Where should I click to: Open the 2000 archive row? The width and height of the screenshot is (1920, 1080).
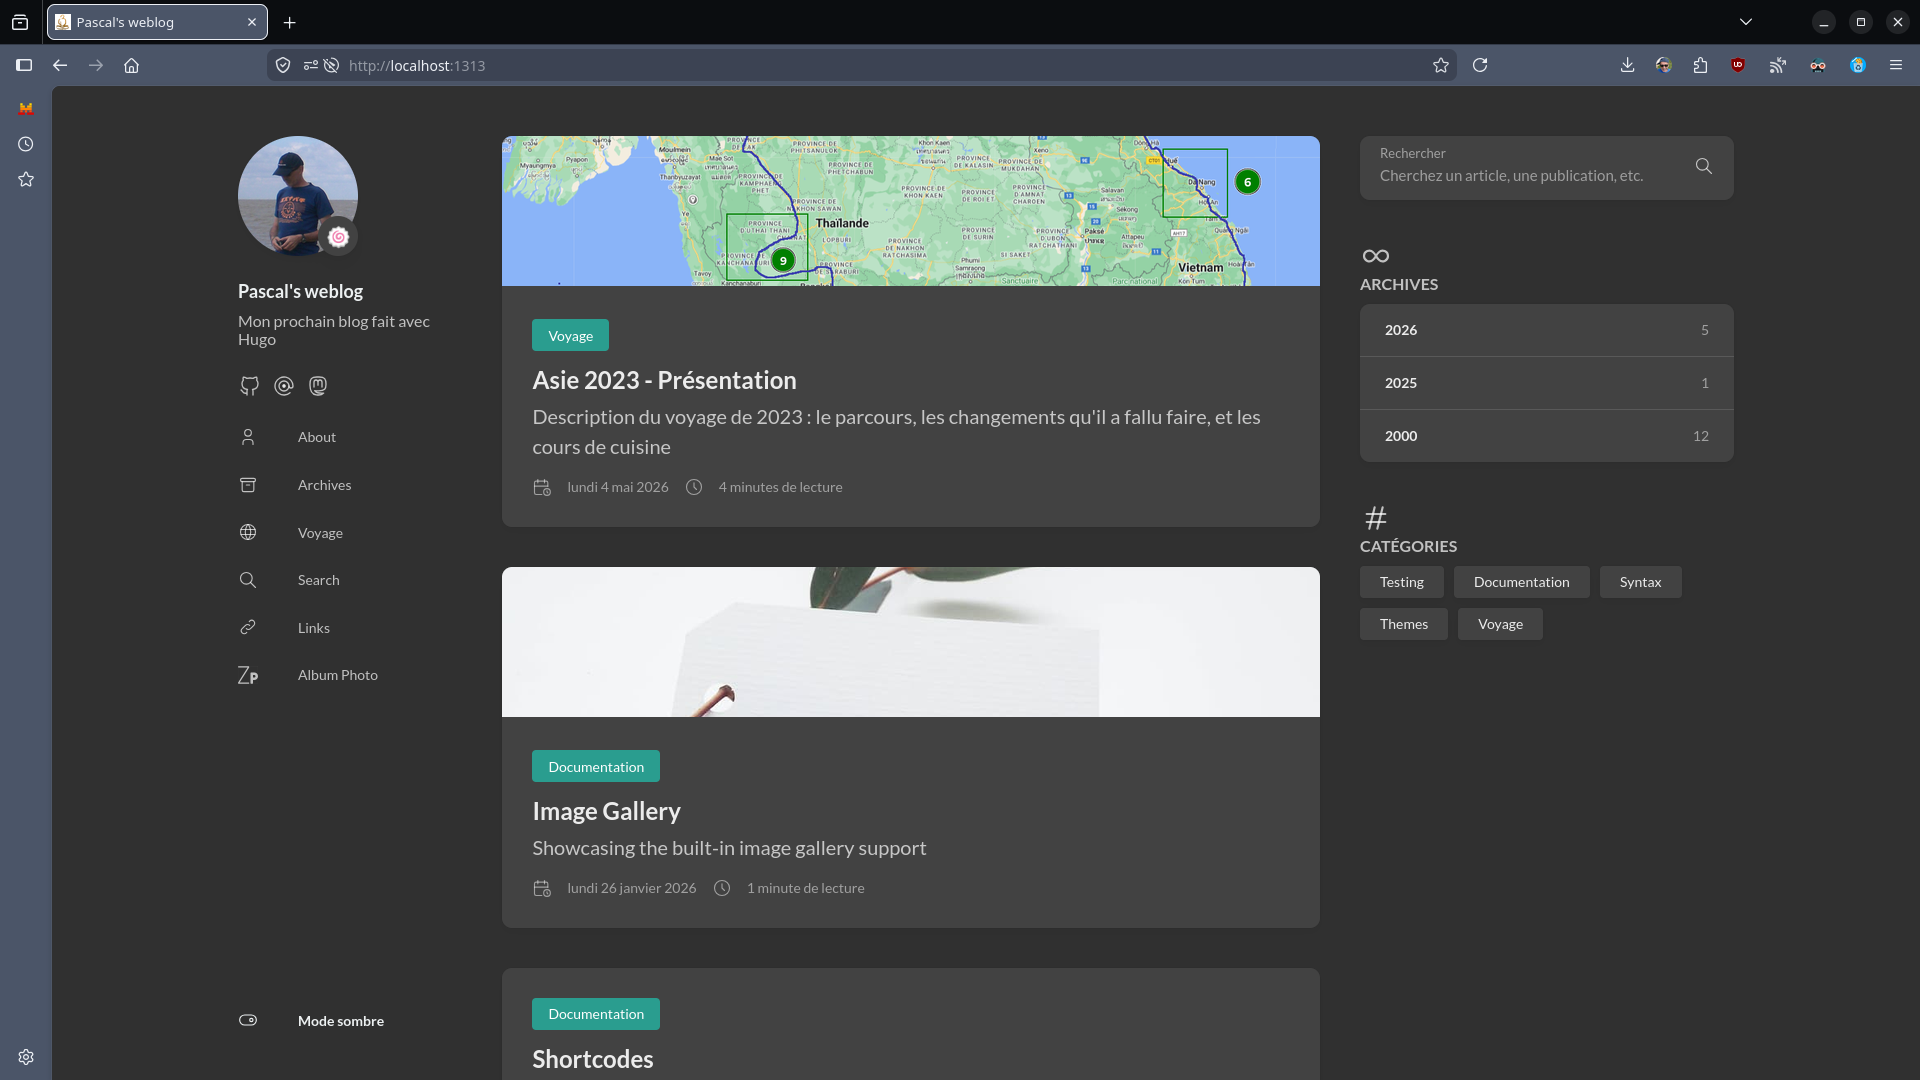pyautogui.click(x=1546, y=436)
